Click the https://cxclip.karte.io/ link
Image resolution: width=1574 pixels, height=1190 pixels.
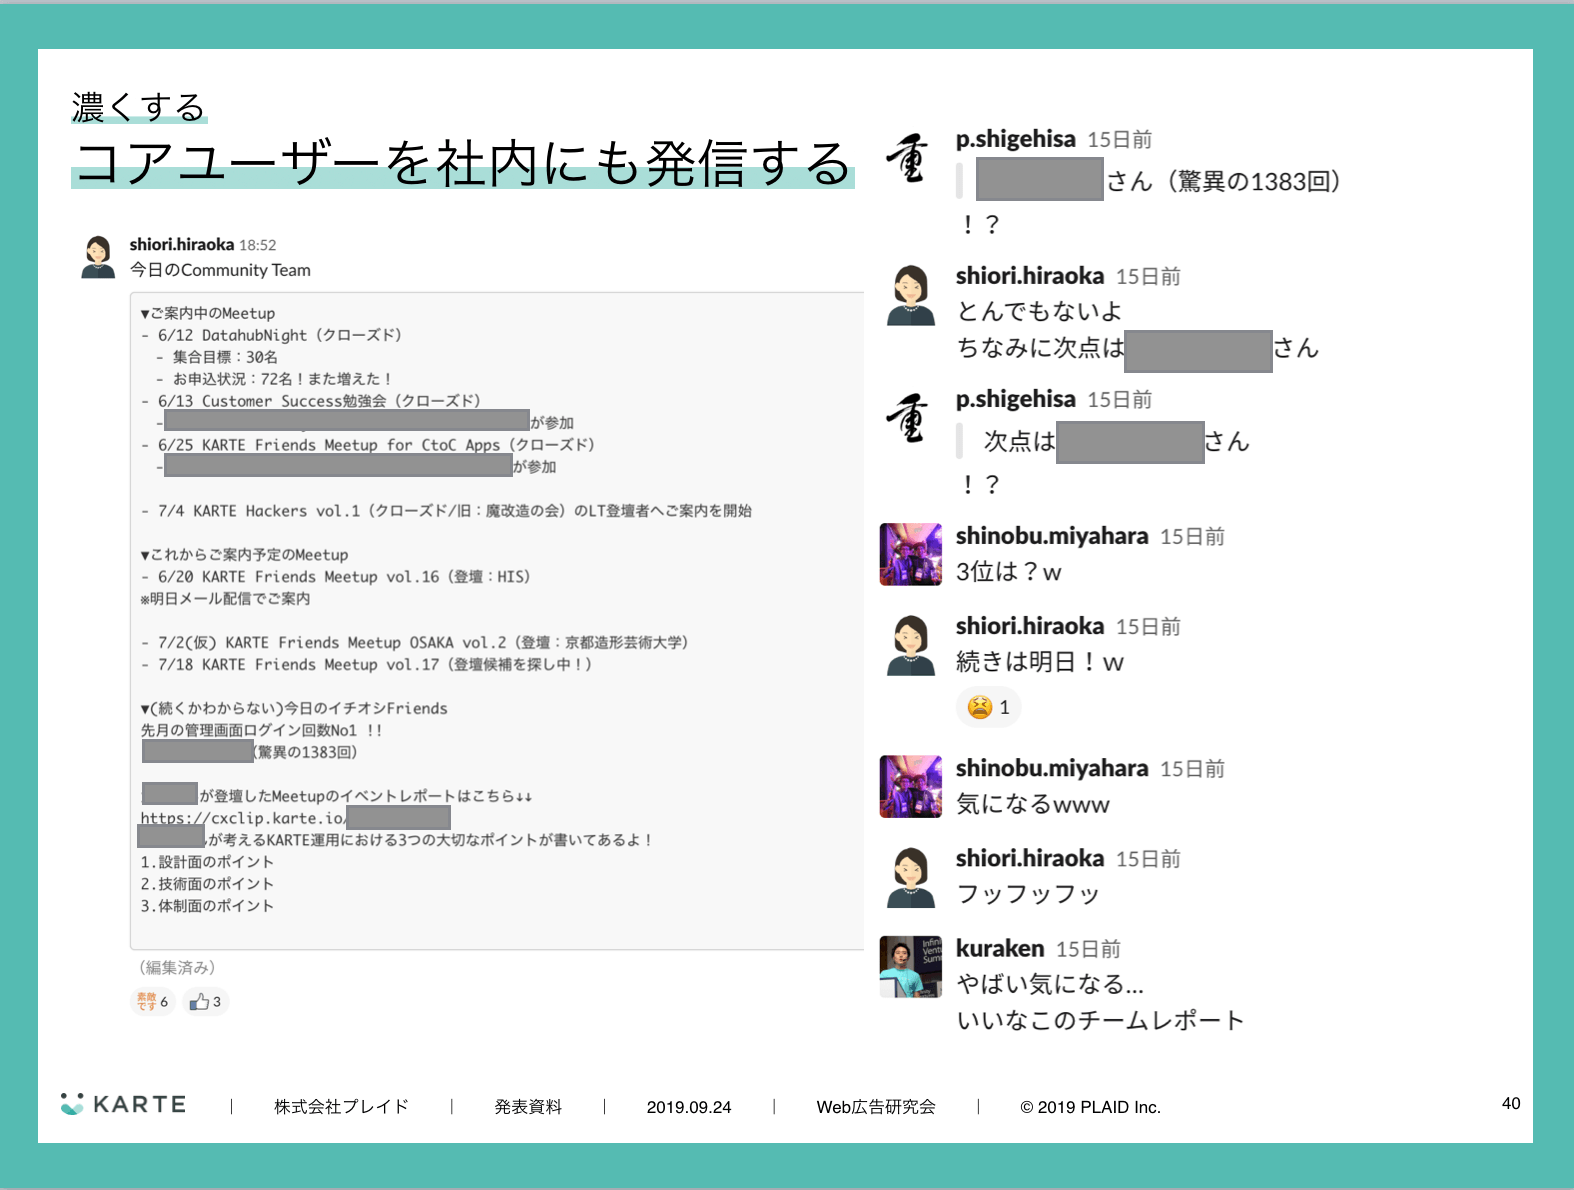tap(243, 818)
